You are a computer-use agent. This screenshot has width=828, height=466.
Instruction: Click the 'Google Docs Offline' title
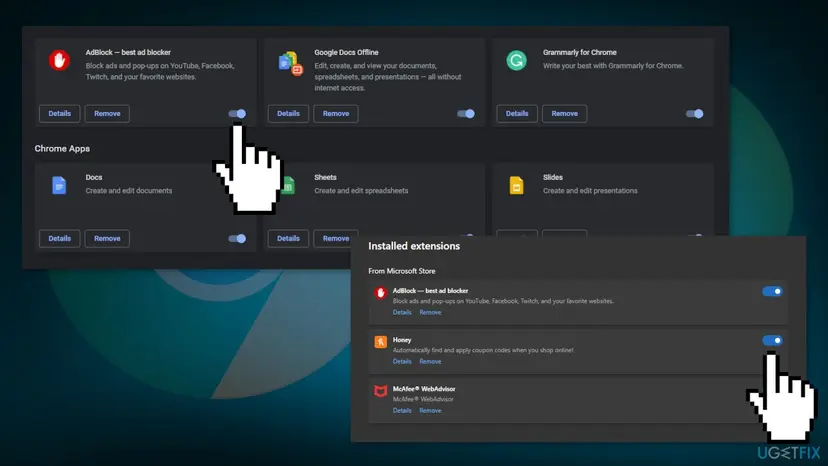tap(346, 52)
